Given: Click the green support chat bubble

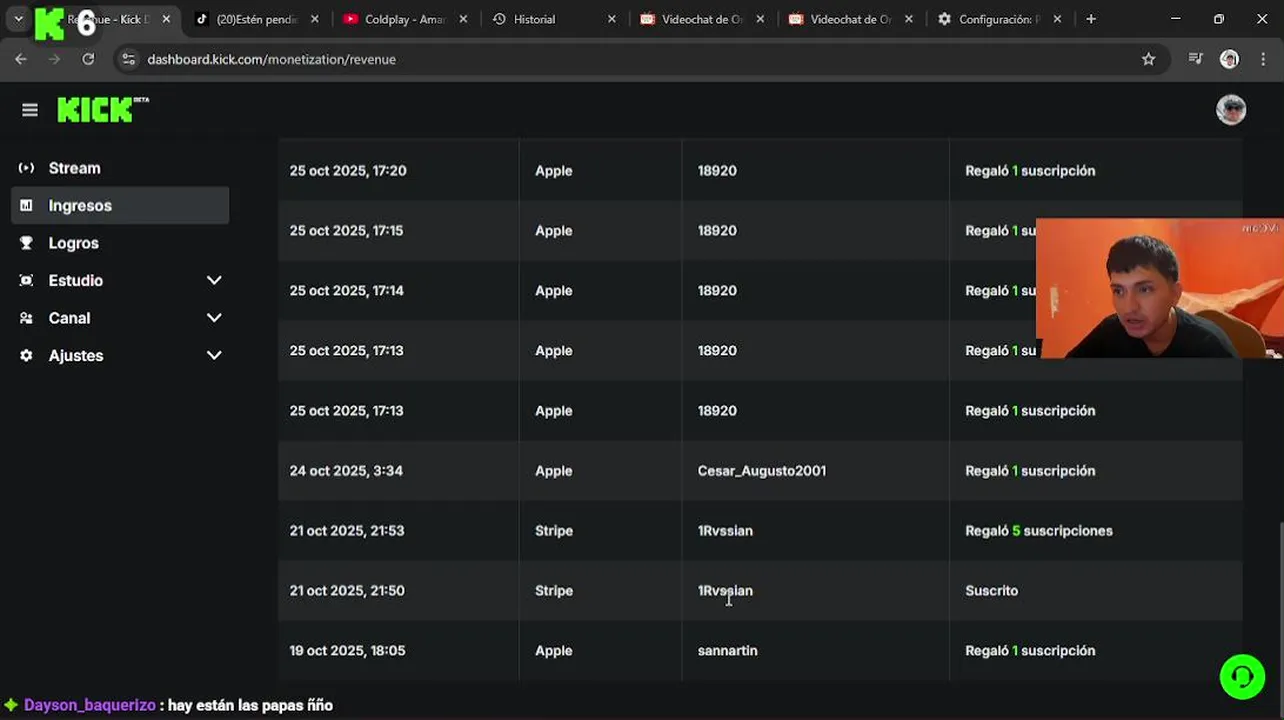Looking at the screenshot, I should coord(1242,677).
